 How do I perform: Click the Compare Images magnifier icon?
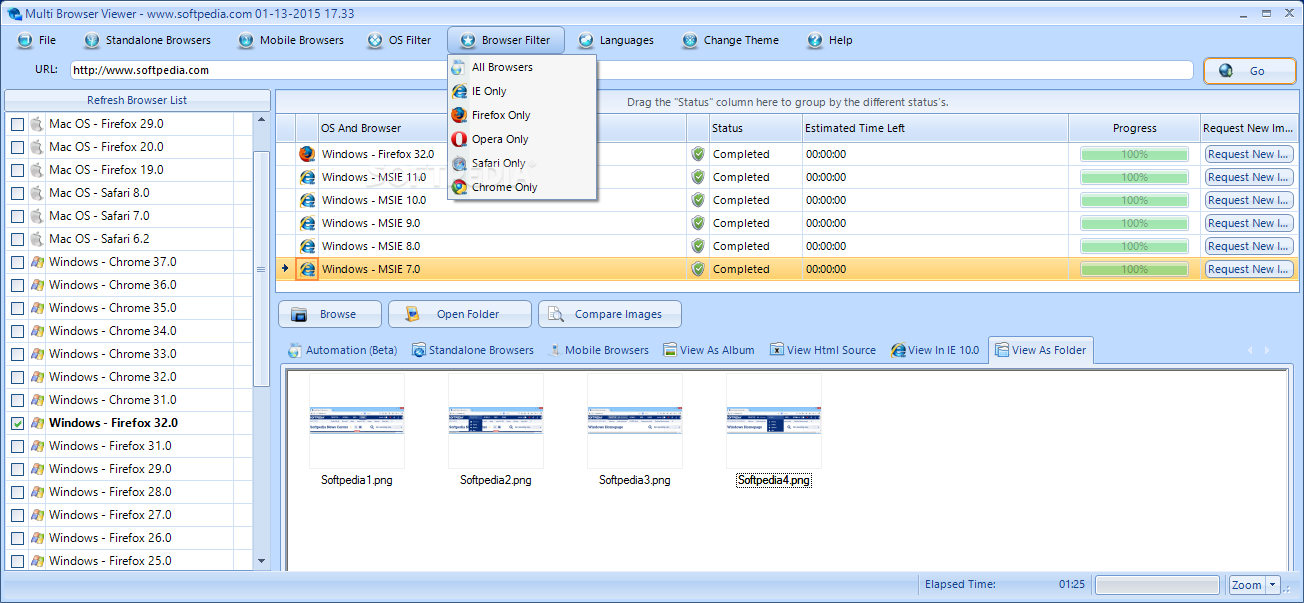tap(555, 314)
